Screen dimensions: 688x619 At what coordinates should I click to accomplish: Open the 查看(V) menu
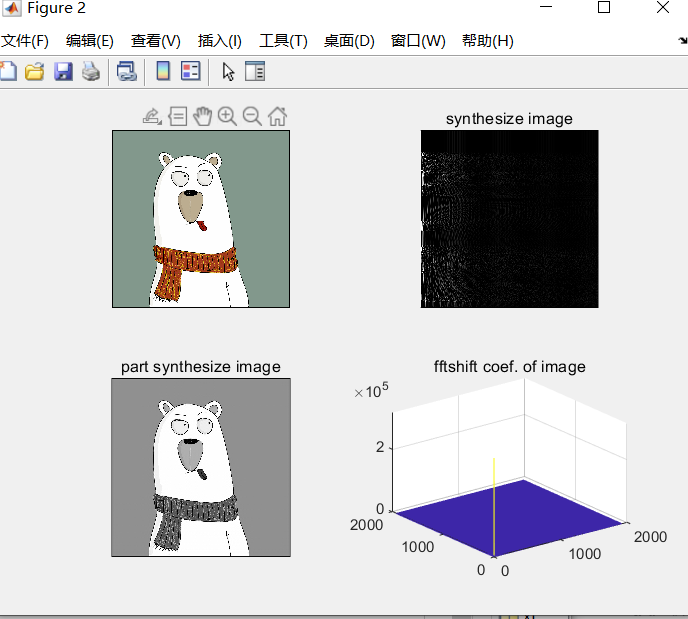(156, 41)
